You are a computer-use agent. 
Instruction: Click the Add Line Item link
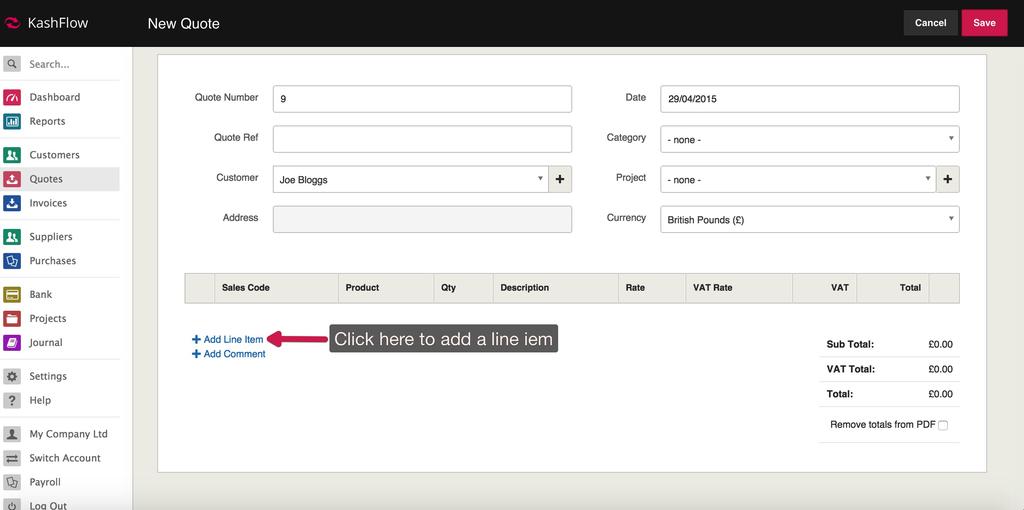pos(232,339)
